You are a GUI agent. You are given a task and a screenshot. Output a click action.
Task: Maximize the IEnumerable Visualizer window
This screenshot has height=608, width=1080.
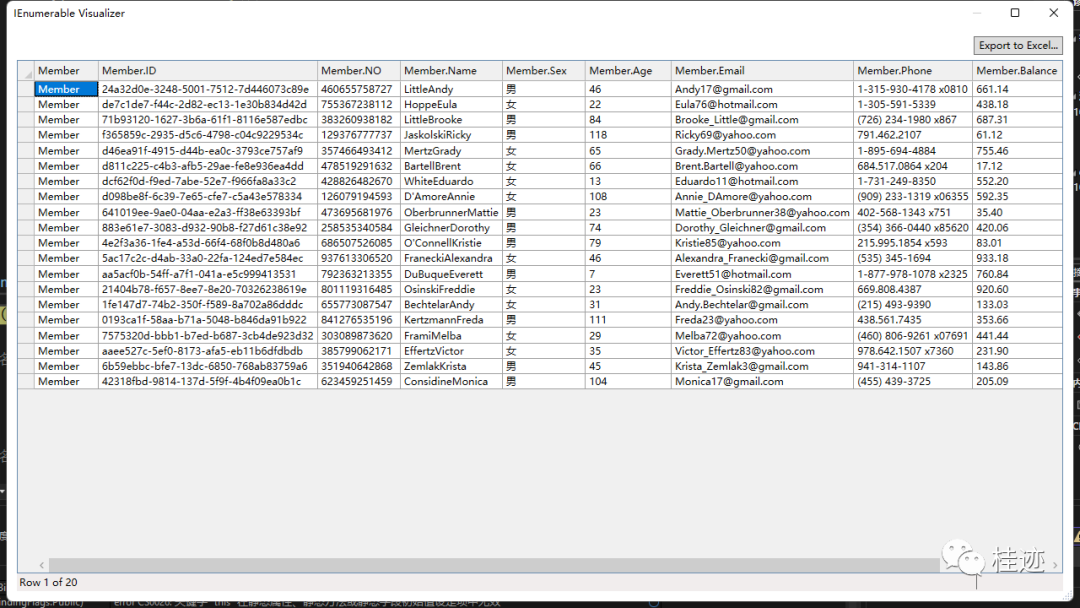[x=1015, y=12]
